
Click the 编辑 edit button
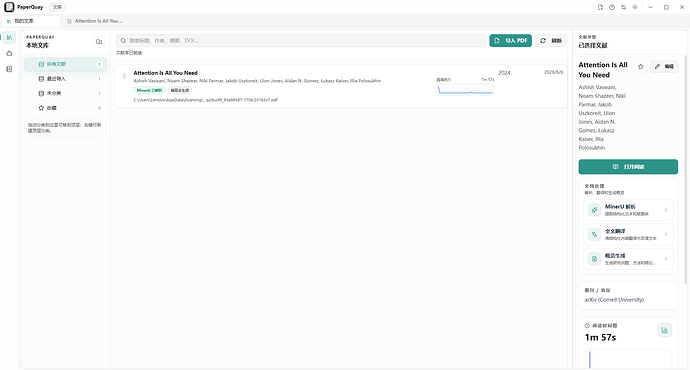point(664,66)
